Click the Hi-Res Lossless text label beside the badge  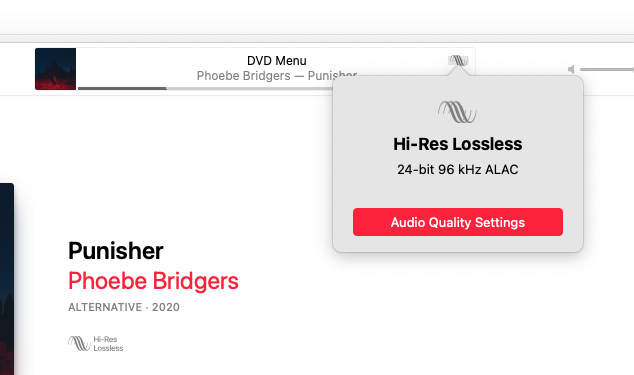pyautogui.click(x=108, y=344)
